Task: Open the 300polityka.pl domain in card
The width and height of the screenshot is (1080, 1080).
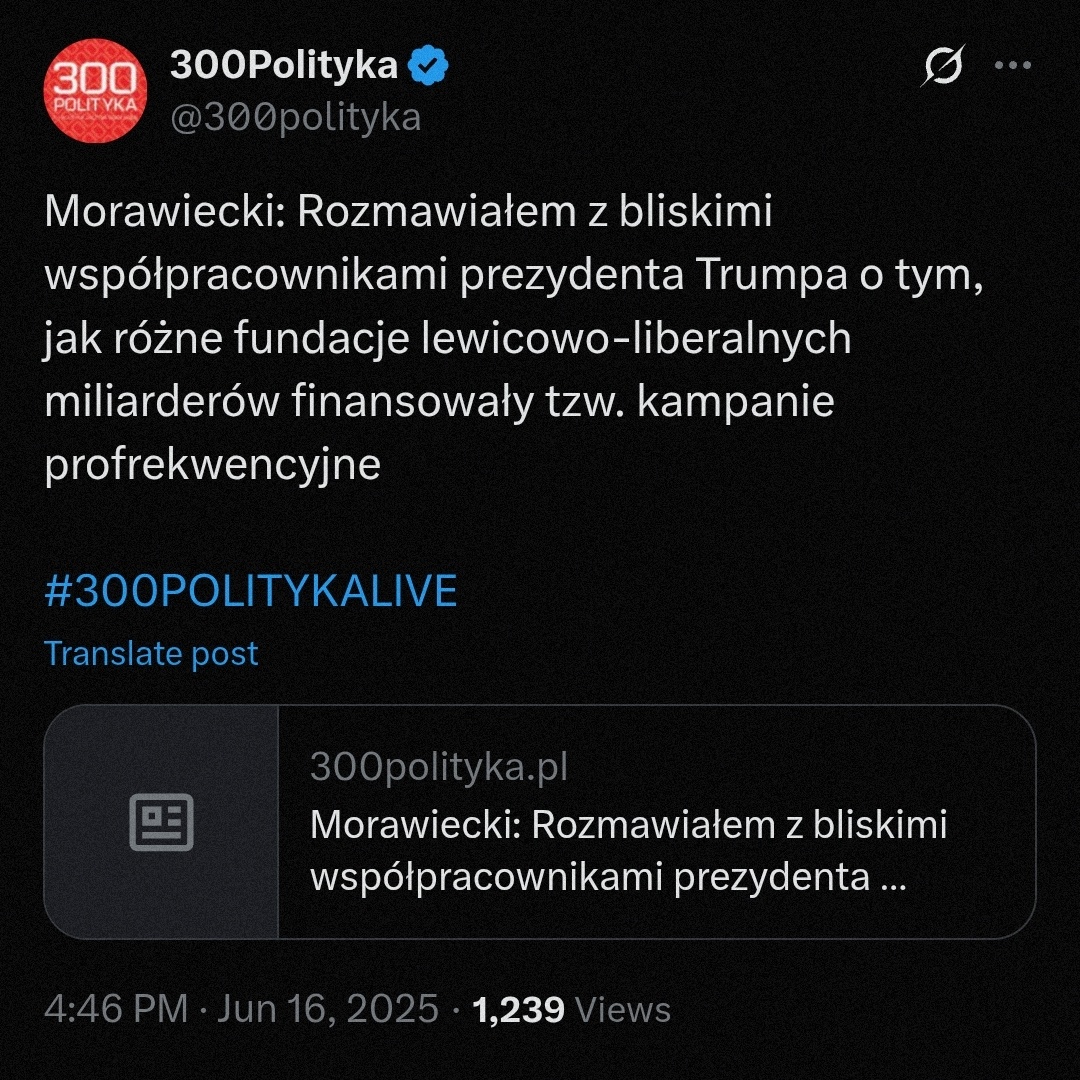Action: tap(439, 767)
